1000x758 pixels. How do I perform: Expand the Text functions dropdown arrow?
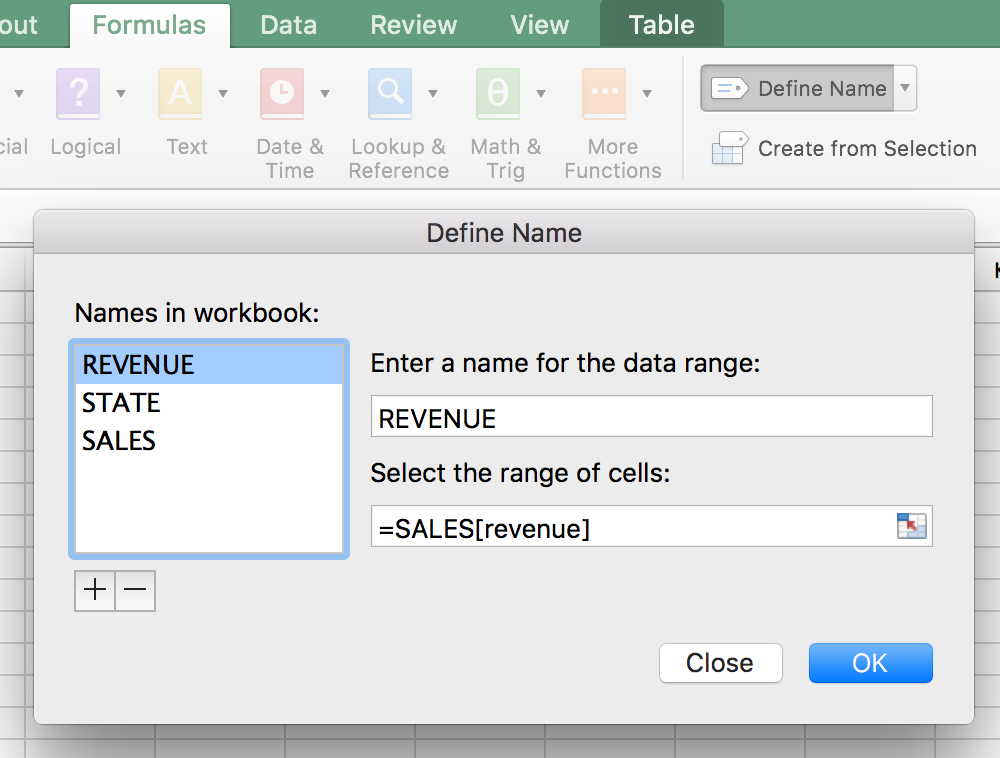pos(223,94)
